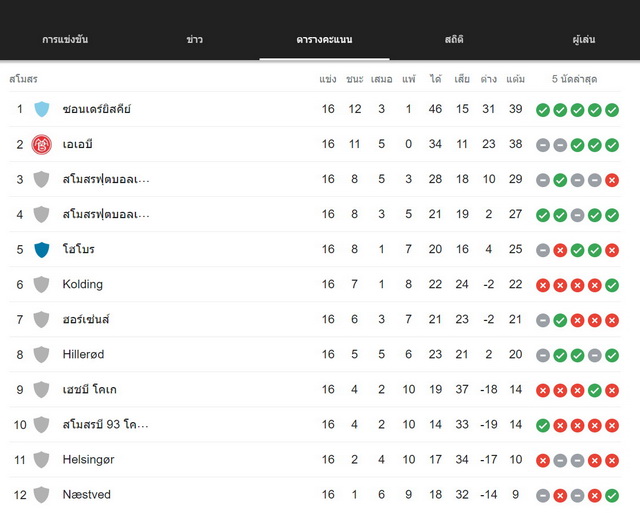Image resolution: width=640 pixels, height=516 pixels.
Task: Open the ฮอร์เซ่นส์ team link
Action: (x=86, y=319)
